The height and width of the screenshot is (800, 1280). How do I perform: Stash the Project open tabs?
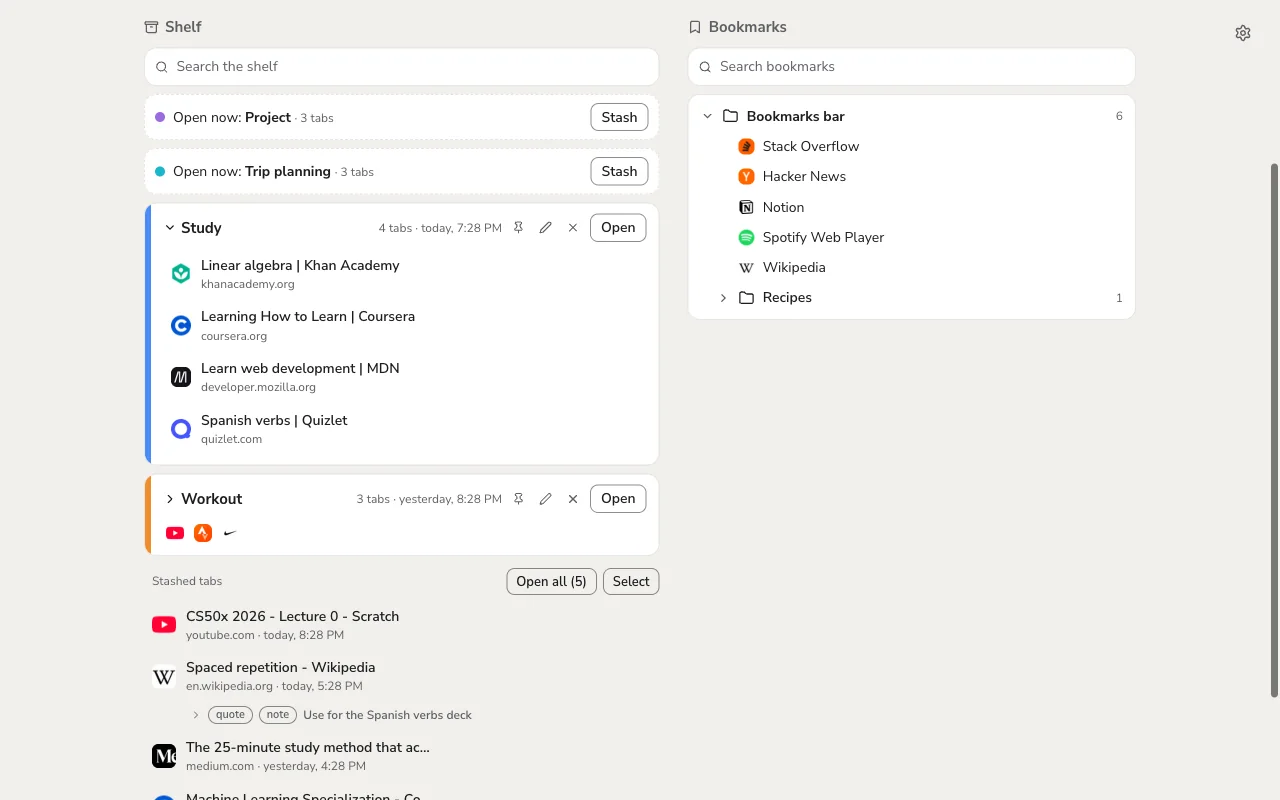coord(619,117)
